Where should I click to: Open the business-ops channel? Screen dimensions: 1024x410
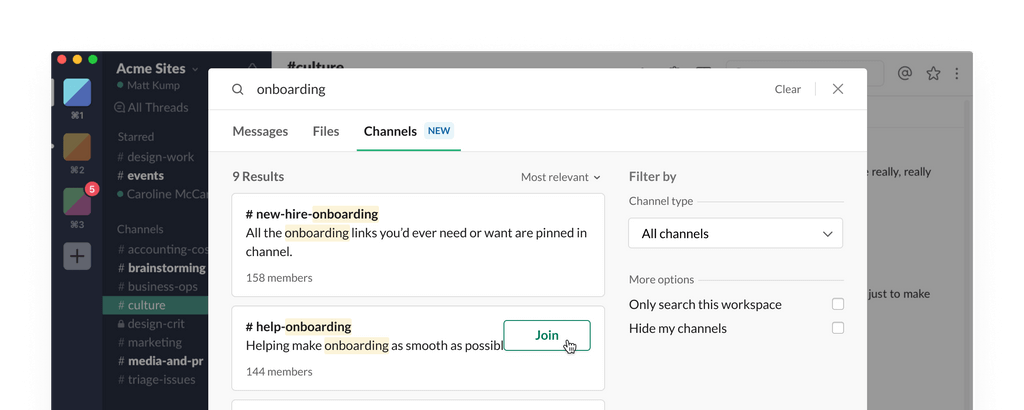[157, 287]
